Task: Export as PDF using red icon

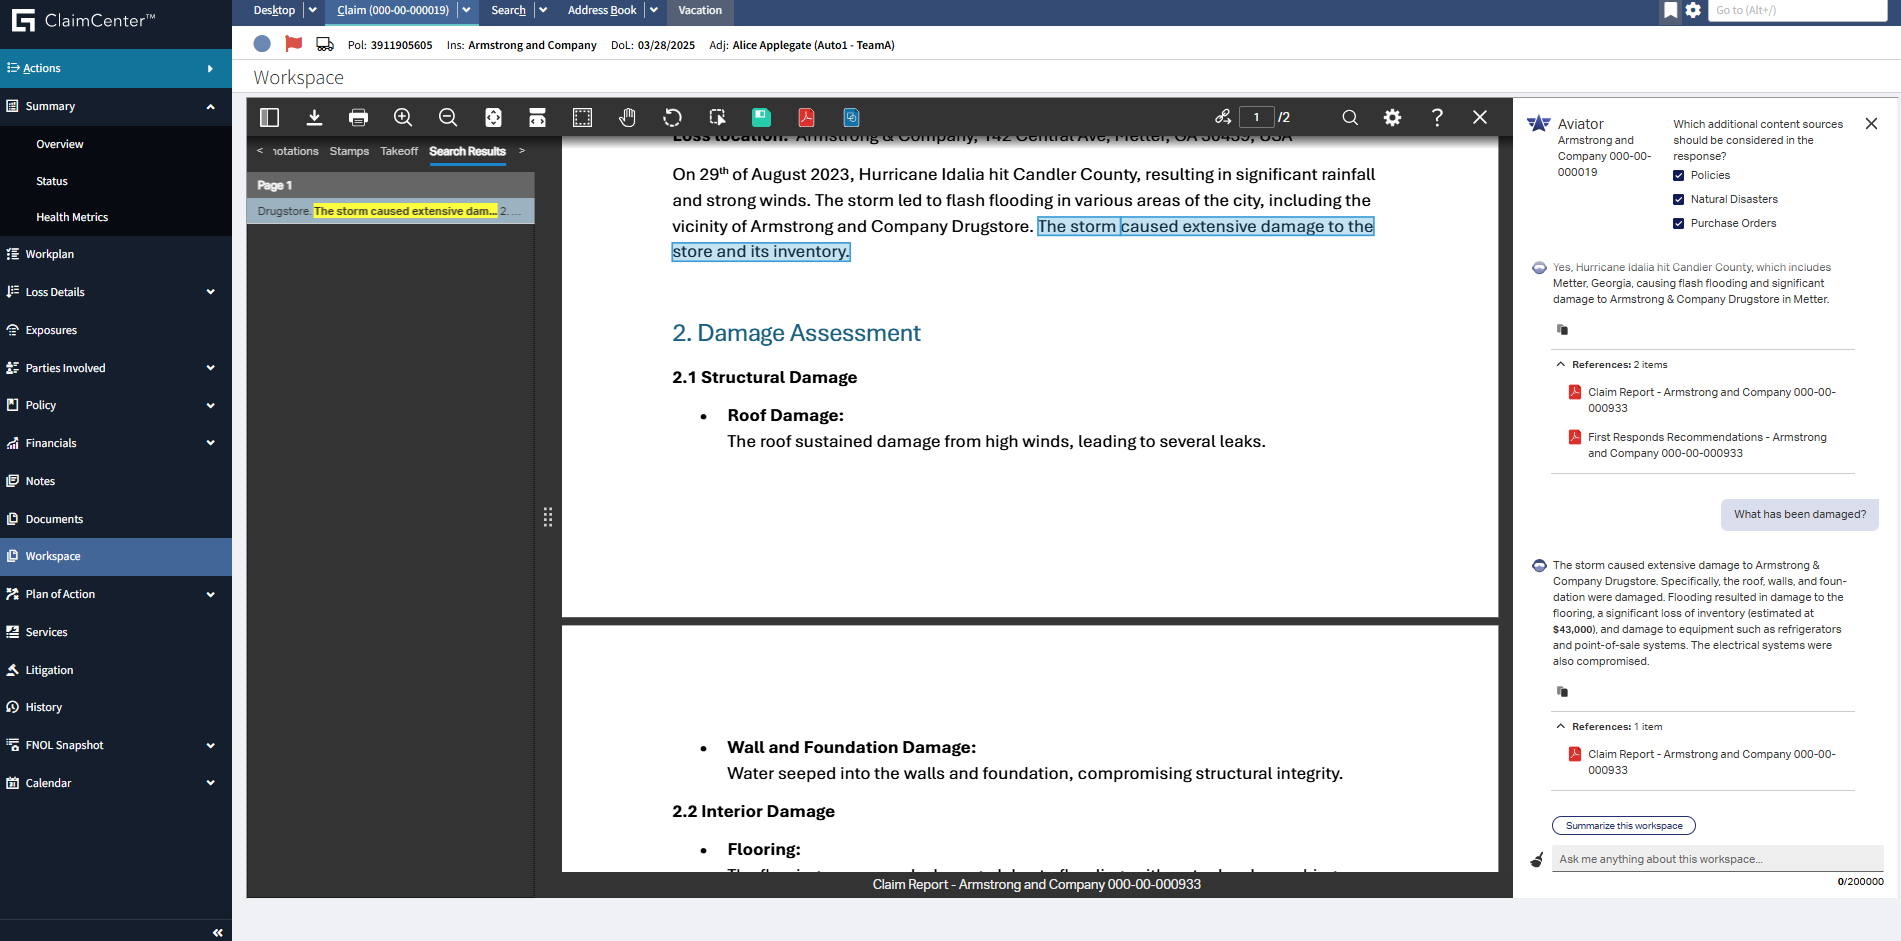Action: coord(806,117)
